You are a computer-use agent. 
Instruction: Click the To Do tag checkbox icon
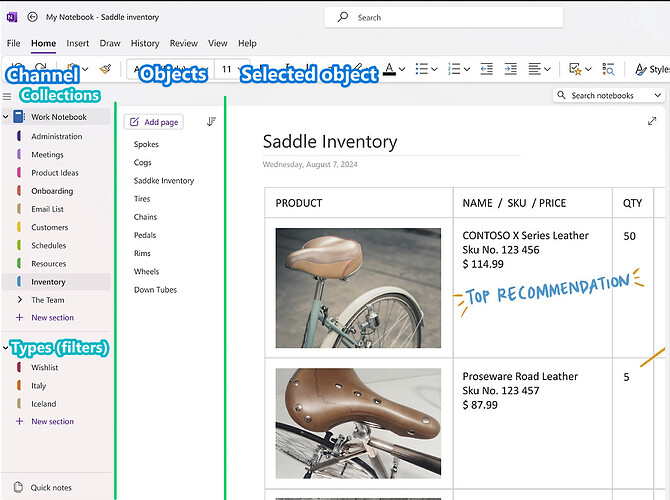575,69
